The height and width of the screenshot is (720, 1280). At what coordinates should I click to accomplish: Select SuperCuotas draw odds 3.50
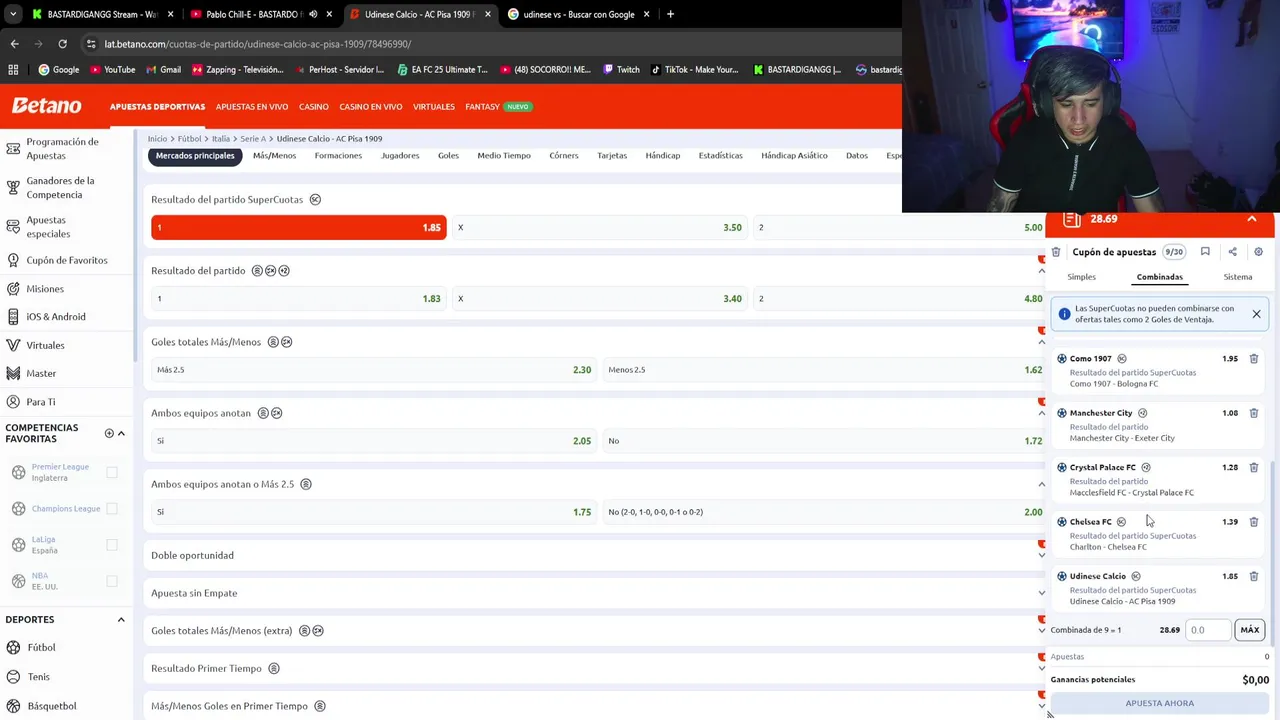(x=600, y=228)
